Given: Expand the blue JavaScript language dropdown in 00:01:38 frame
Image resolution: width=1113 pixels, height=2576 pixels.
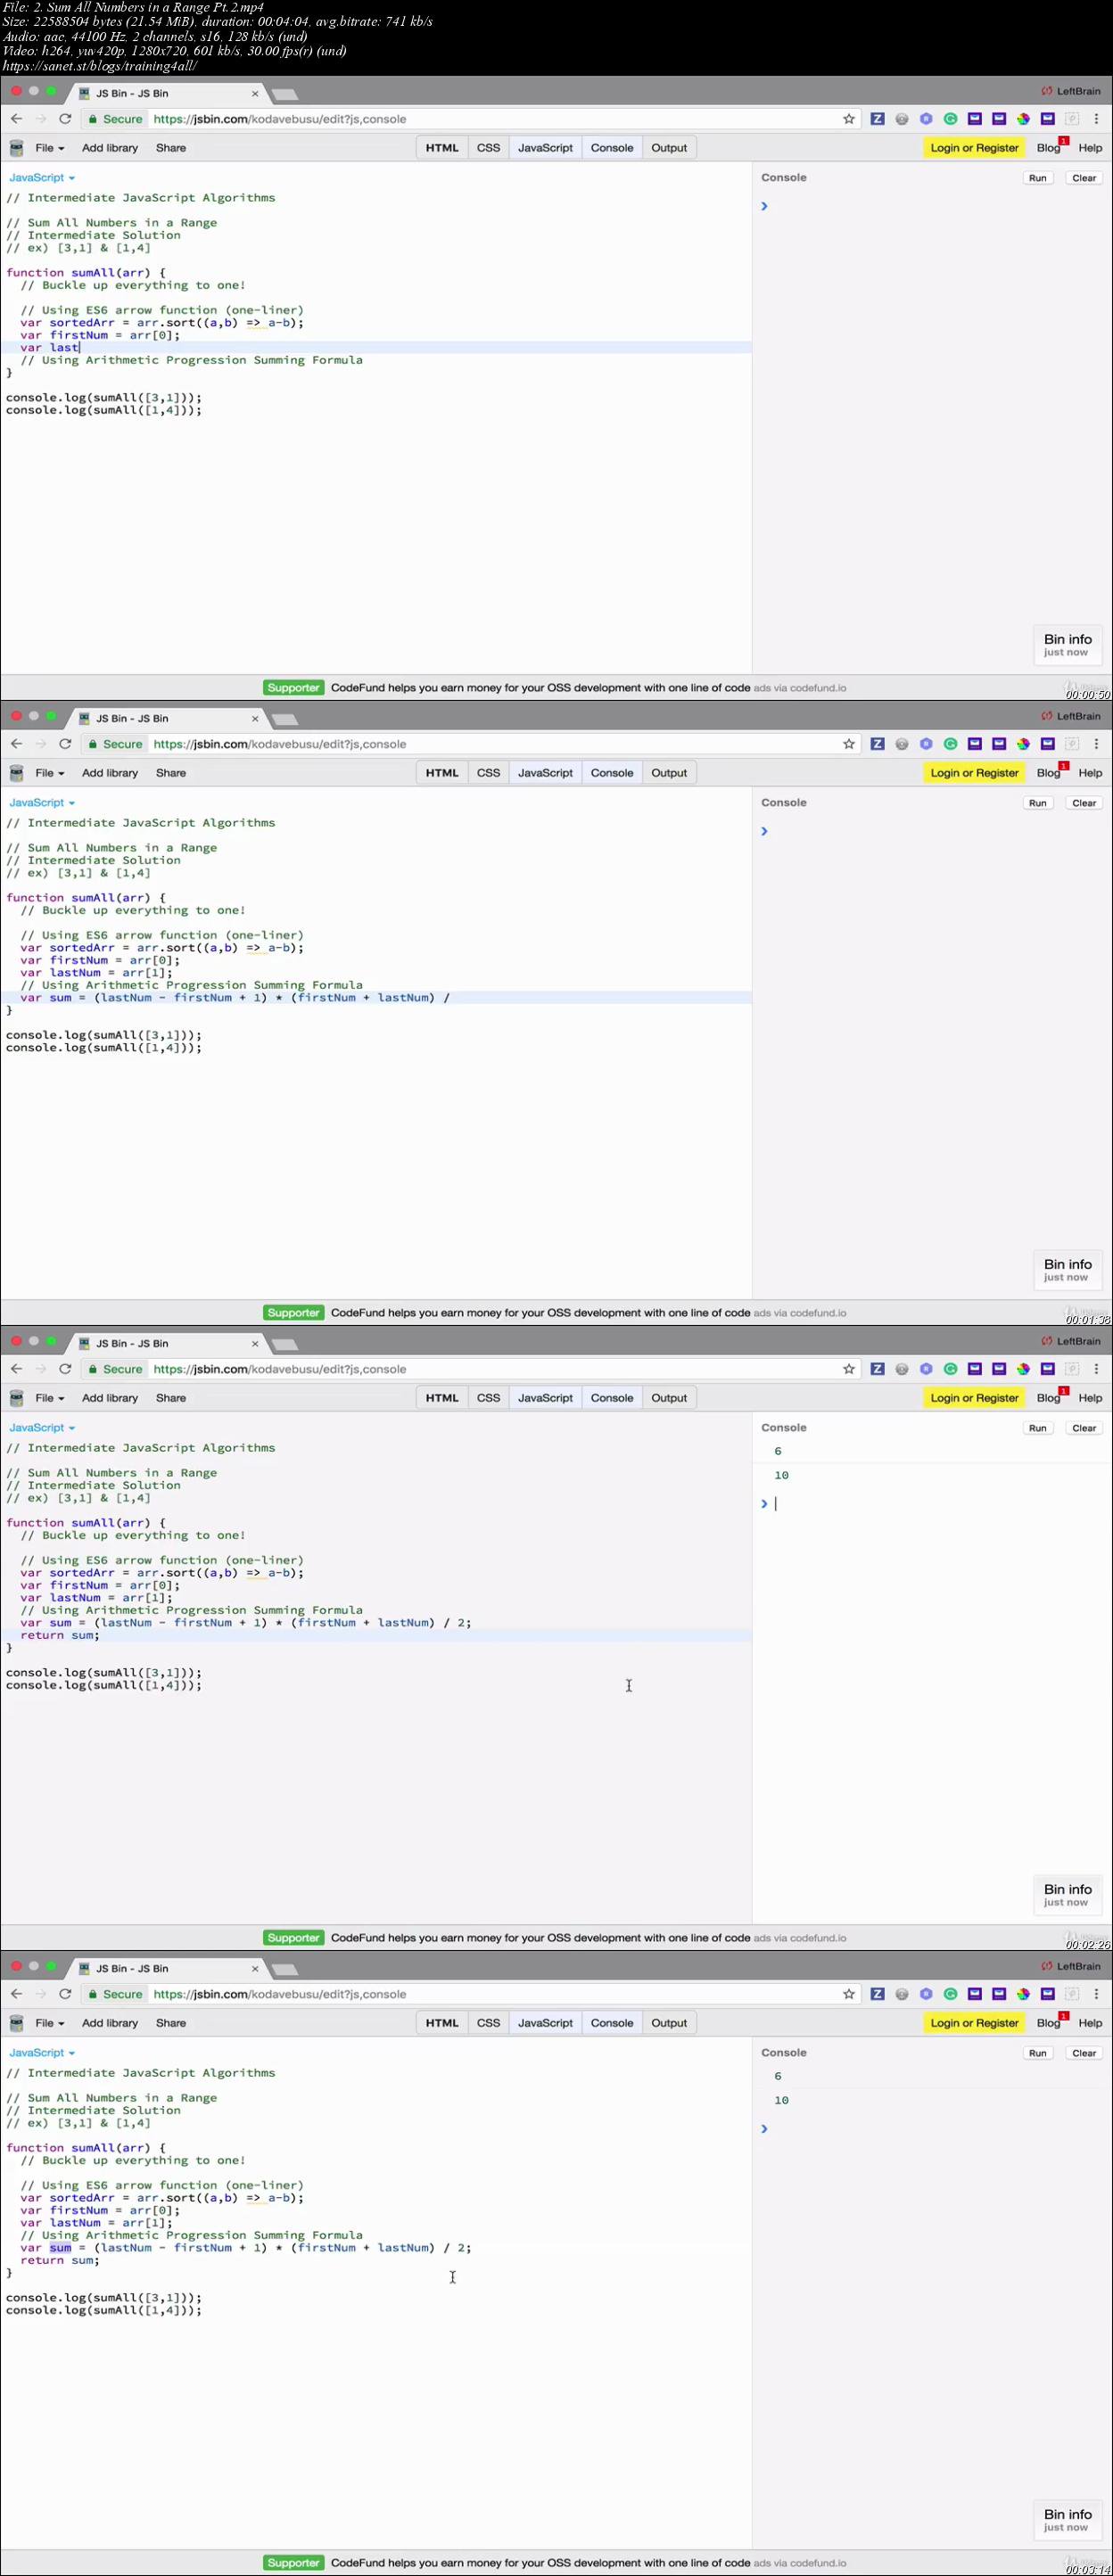Looking at the screenshot, I should coord(42,803).
